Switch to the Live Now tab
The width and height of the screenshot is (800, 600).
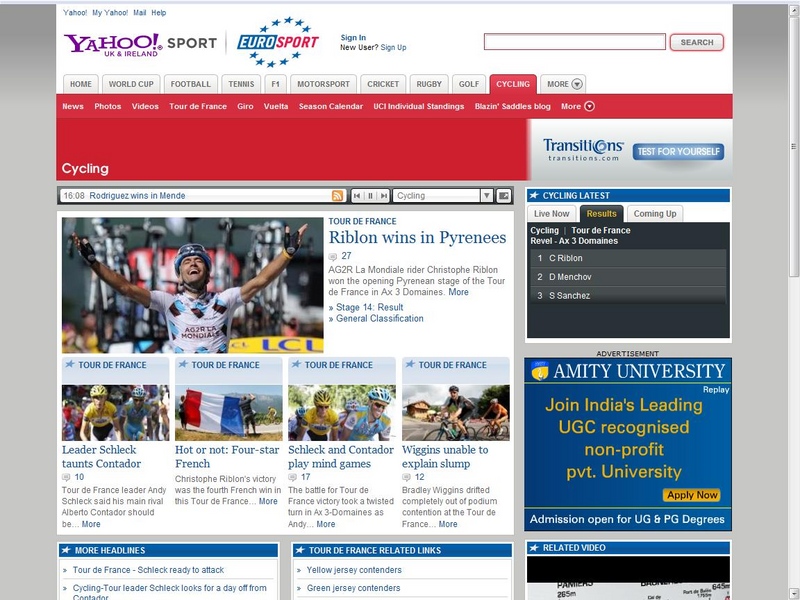(551, 213)
